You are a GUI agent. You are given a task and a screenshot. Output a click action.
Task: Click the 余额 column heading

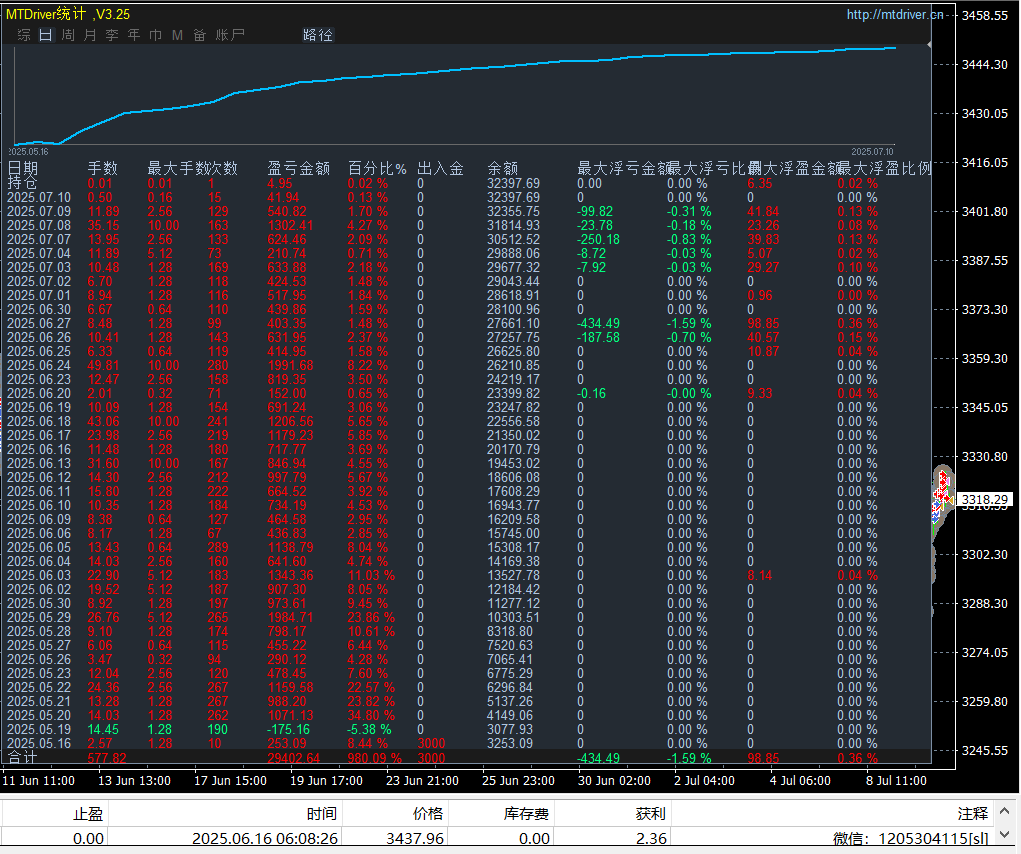pos(503,169)
